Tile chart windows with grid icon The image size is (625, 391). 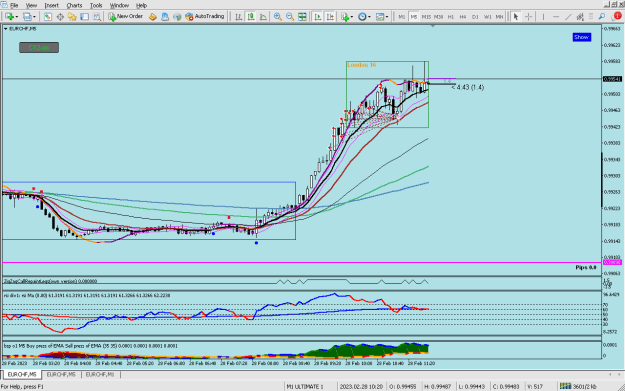tap(303, 17)
